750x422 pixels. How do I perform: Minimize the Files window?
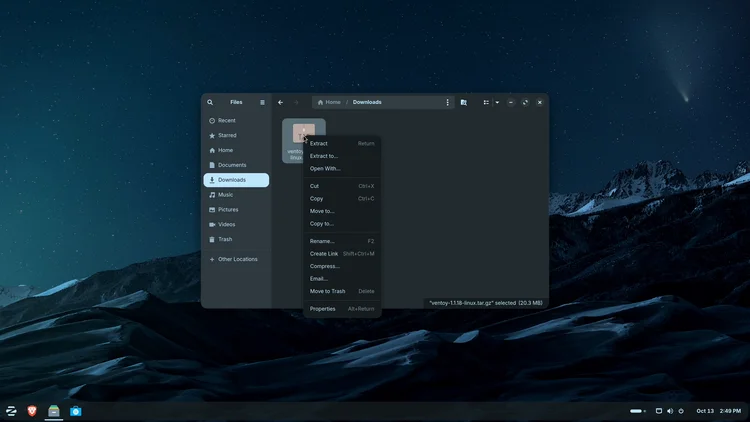pos(511,102)
